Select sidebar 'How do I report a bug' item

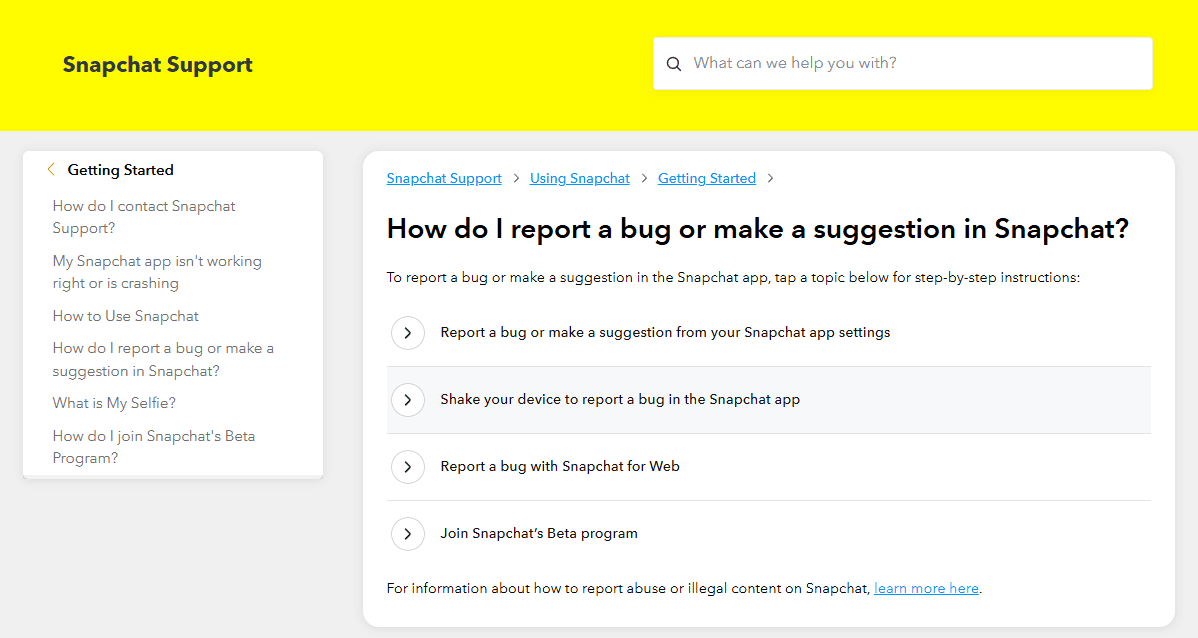pos(163,360)
